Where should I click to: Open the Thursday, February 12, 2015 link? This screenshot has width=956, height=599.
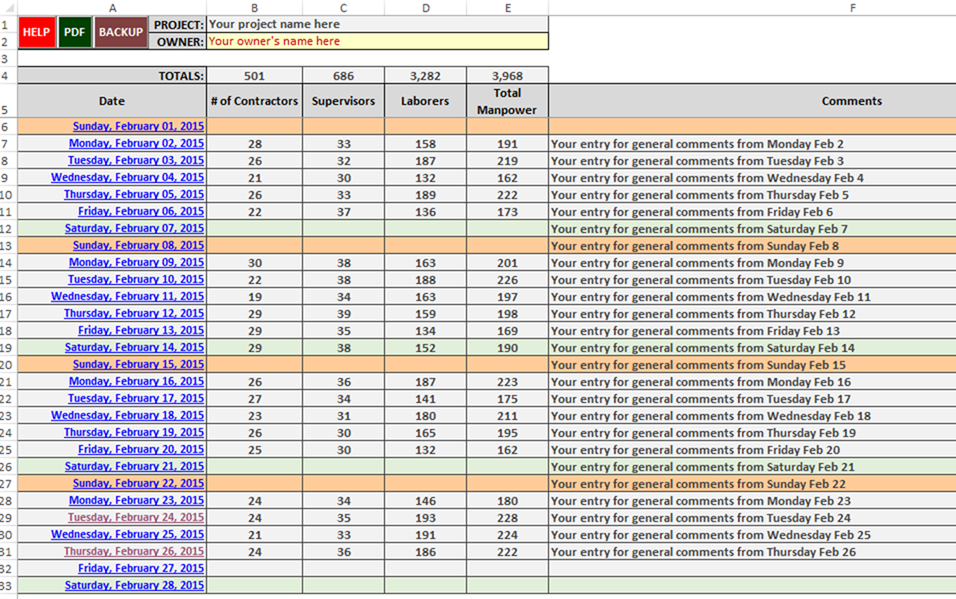[134, 314]
